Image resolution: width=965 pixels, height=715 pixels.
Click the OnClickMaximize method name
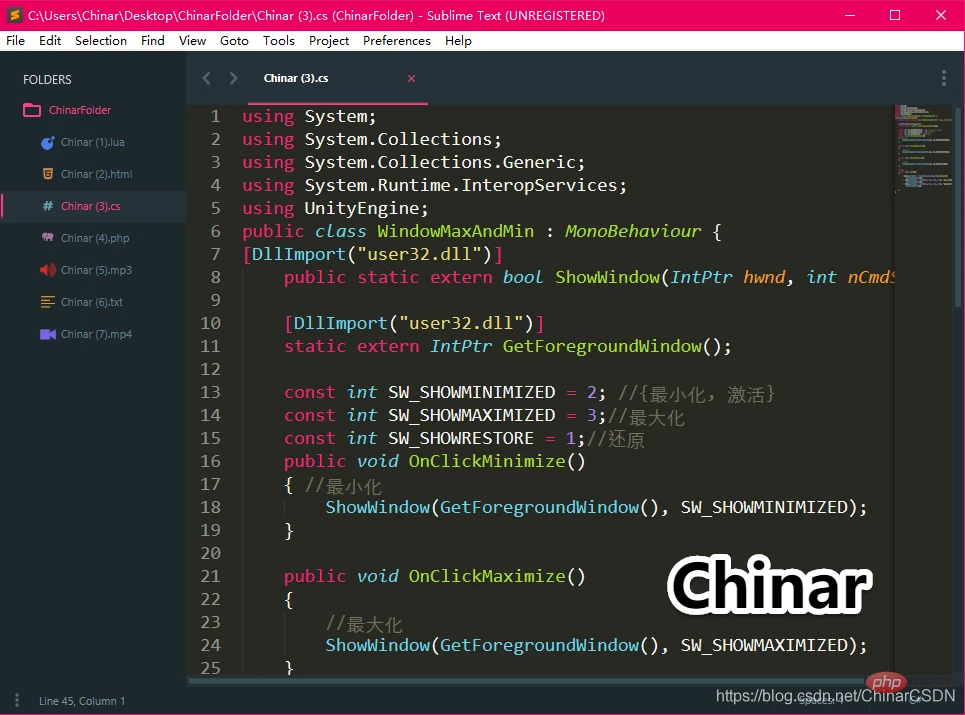tap(487, 577)
